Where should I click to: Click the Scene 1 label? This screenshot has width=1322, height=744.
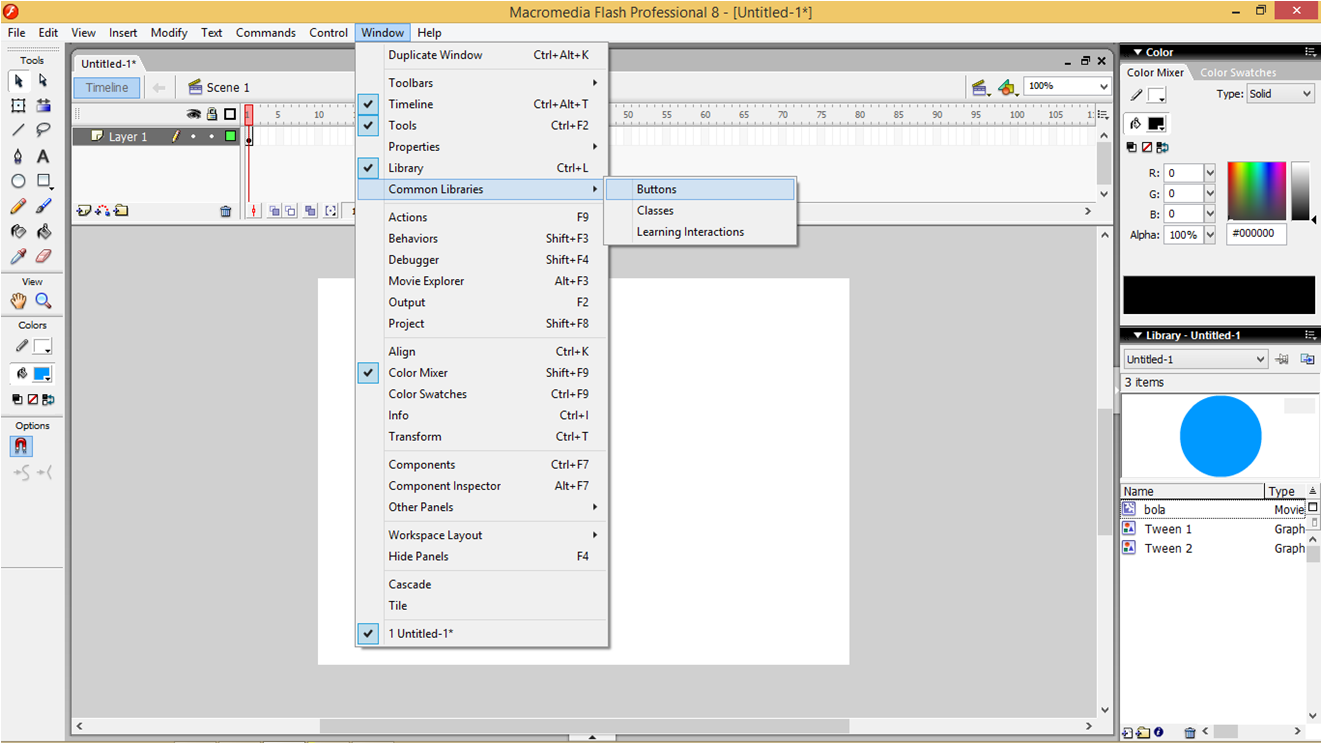coord(228,88)
